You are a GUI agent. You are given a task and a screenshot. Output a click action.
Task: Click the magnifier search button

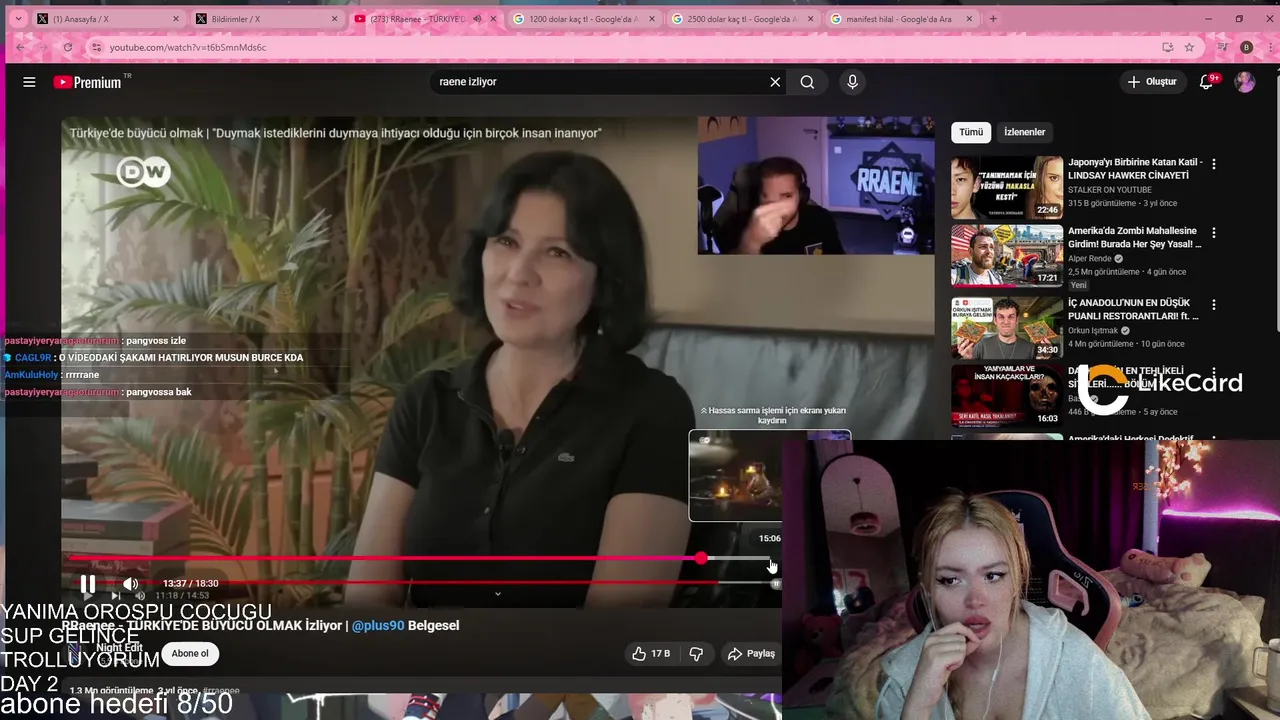pyautogui.click(x=807, y=82)
